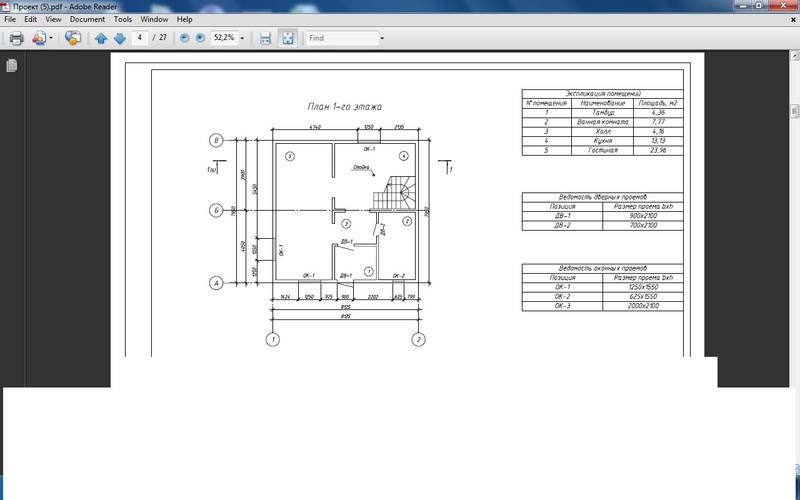
Task: Click the vertical scrollbar thumb
Action: click(x=794, y=111)
